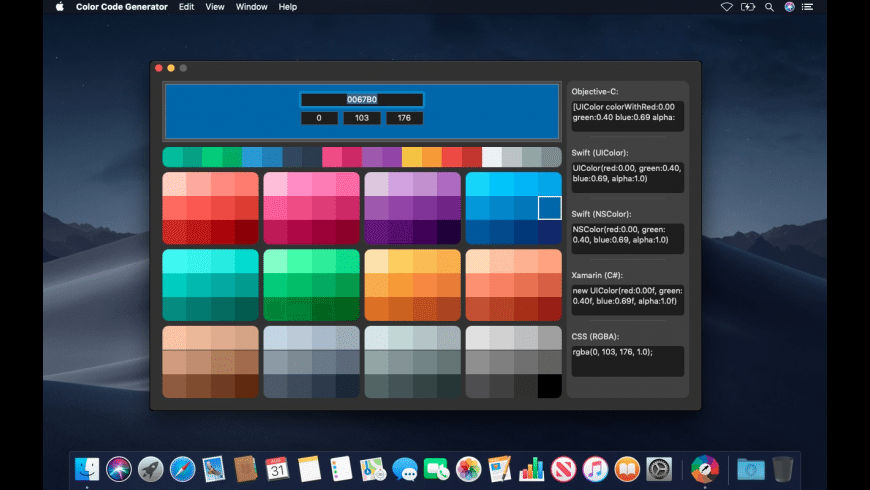Choose lightest cyan swatch in teal palette
This screenshot has width=870, height=490.
tap(174, 261)
